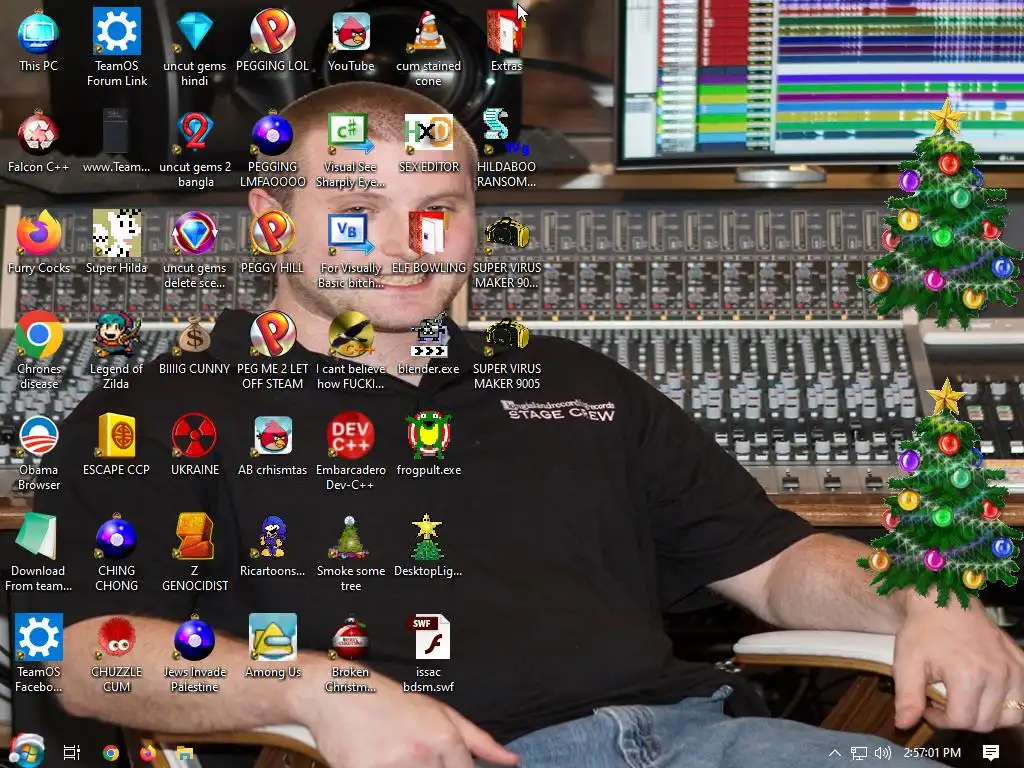Open the frogpult.exe icon
The width and height of the screenshot is (1024, 768).
pos(428,436)
